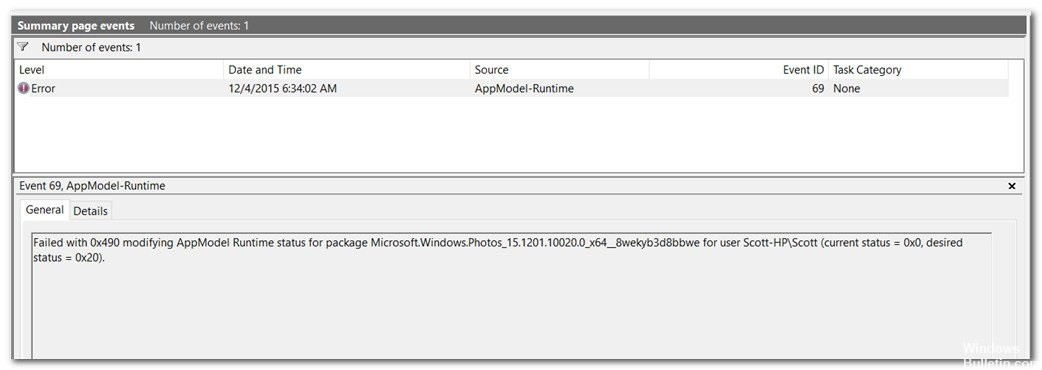Click the AppModel-Runtime source cell

point(524,88)
